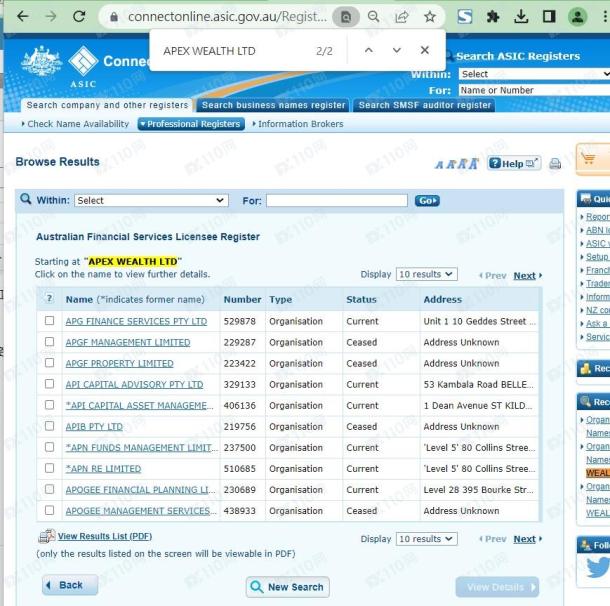Open the extensions puzzle icon
The height and width of the screenshot is (606, 610).
coord(493,17)
